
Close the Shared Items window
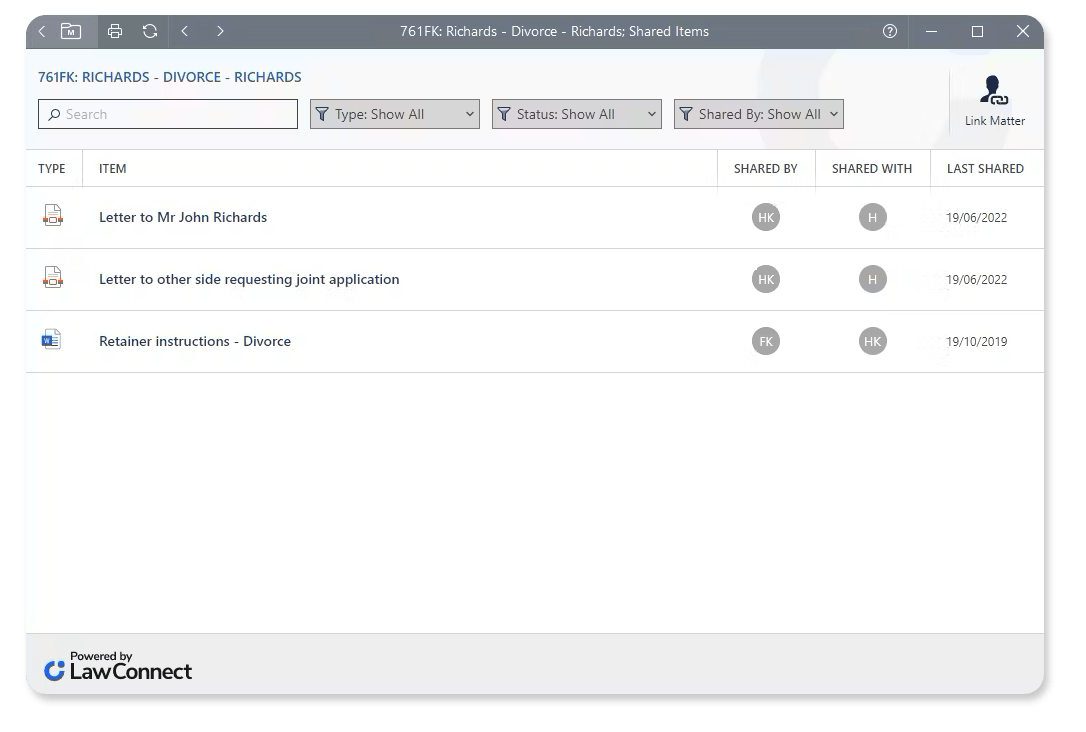(x=1023, y=31)
